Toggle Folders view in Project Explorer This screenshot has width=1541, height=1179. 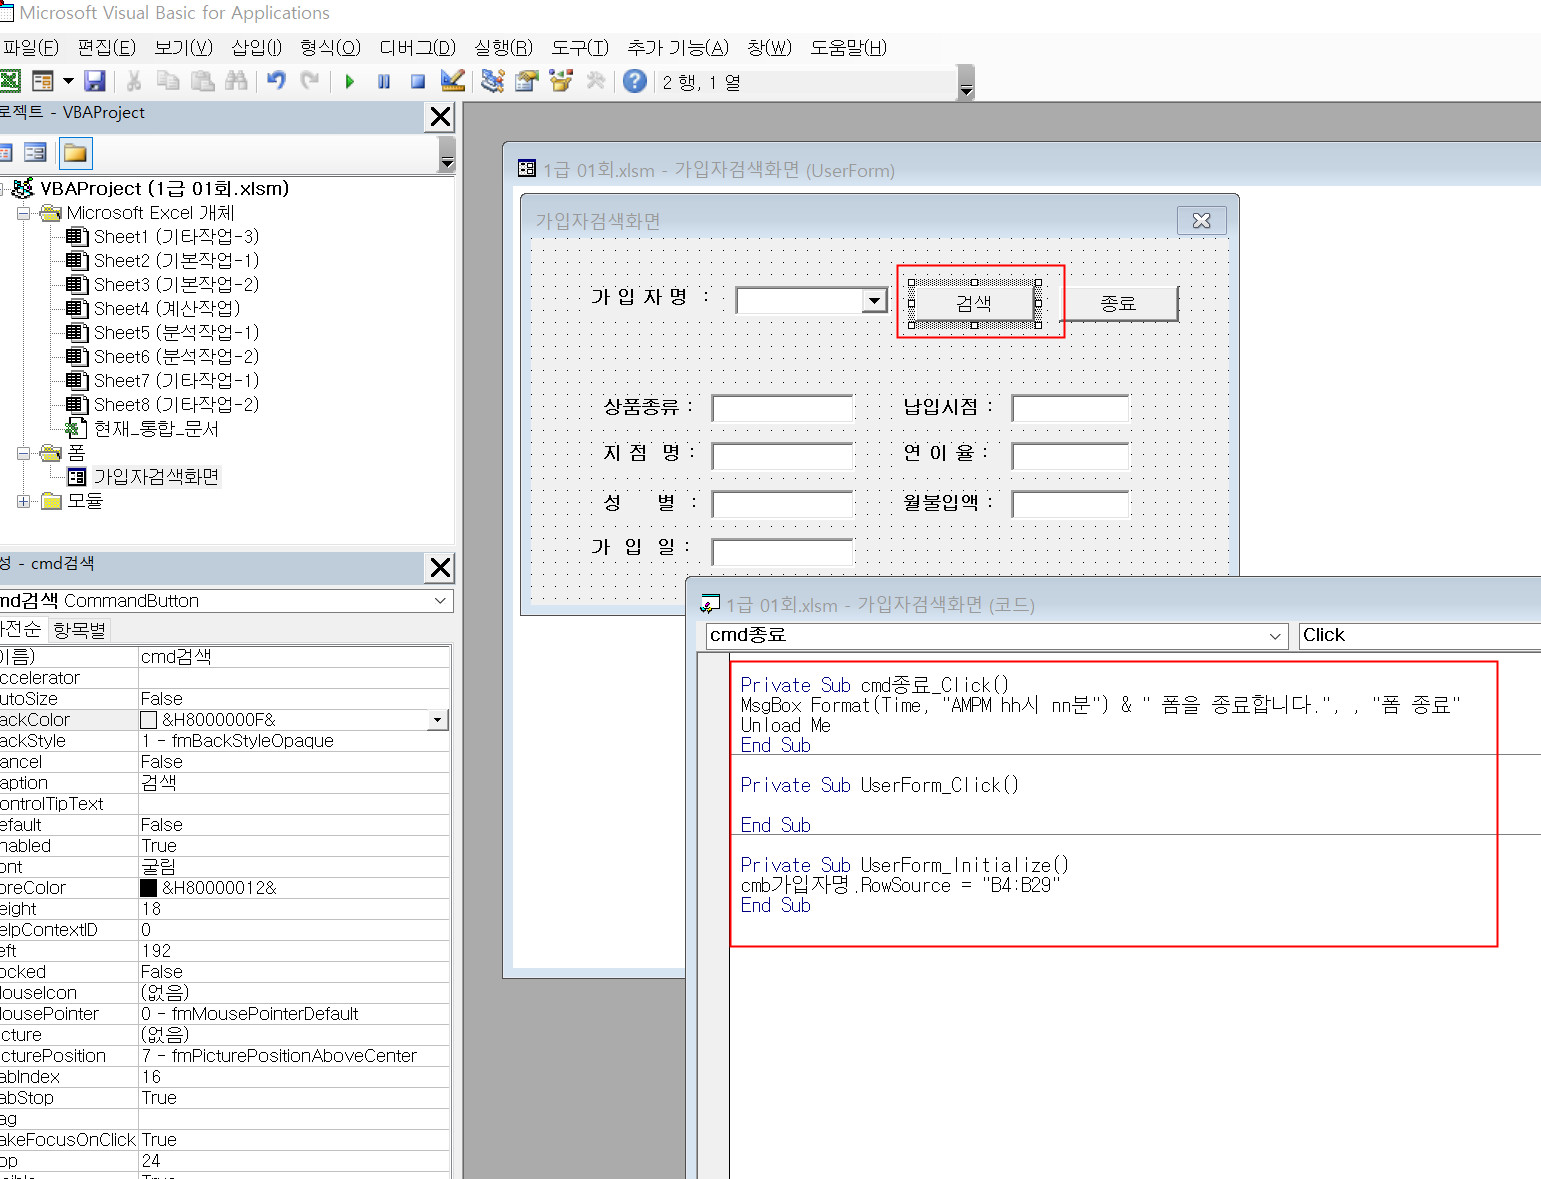tap(75, 153)
